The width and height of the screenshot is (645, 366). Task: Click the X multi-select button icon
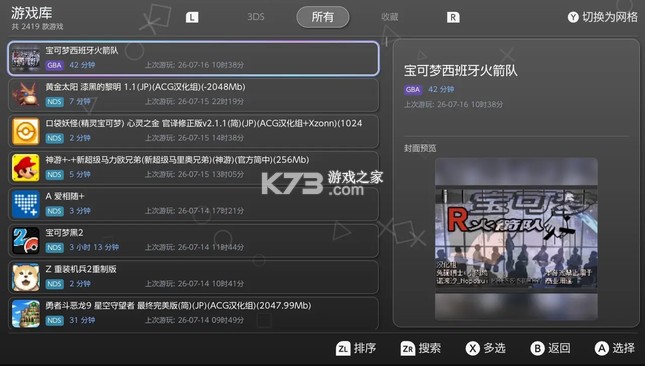click(x=473, y=349)
